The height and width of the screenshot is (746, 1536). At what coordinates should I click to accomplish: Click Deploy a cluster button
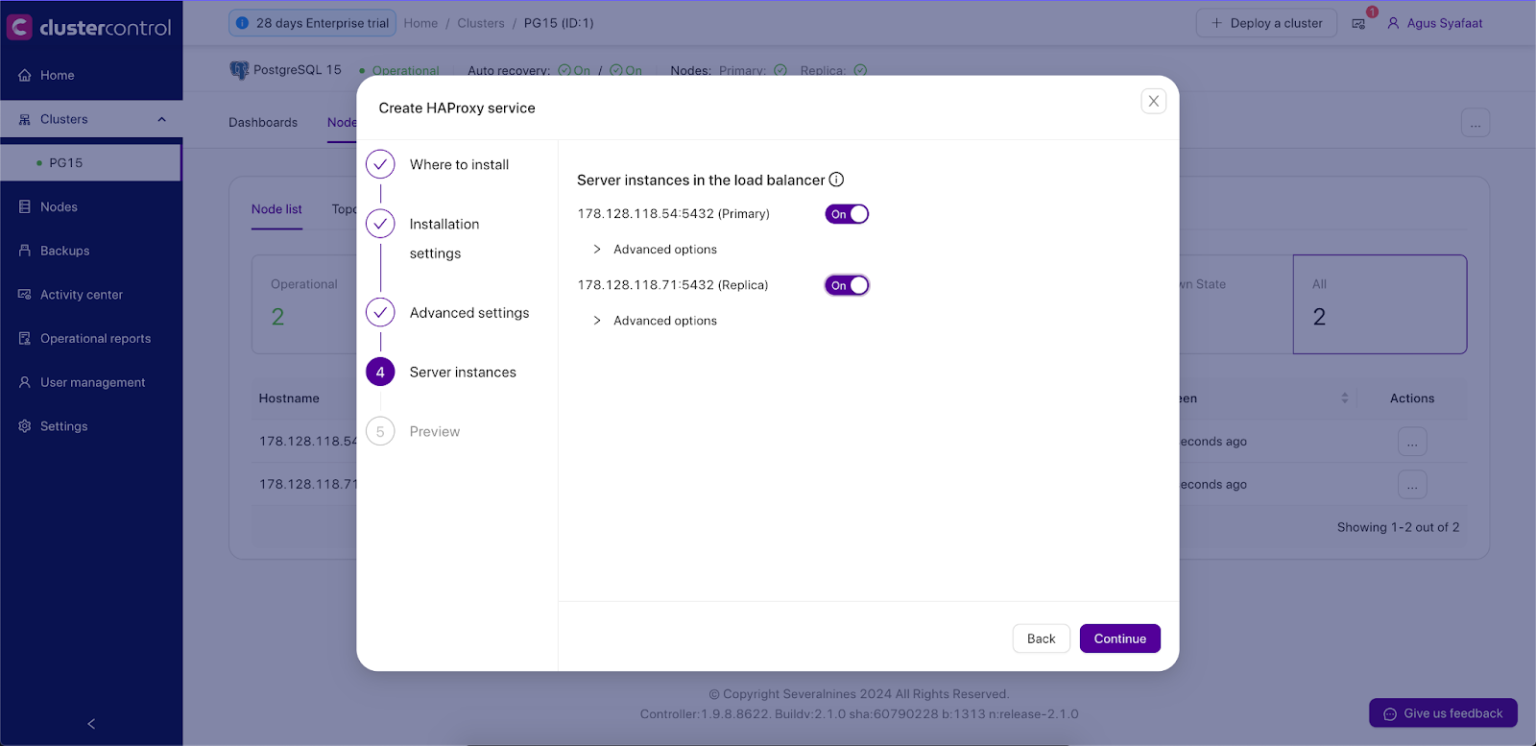[1266, 23]
